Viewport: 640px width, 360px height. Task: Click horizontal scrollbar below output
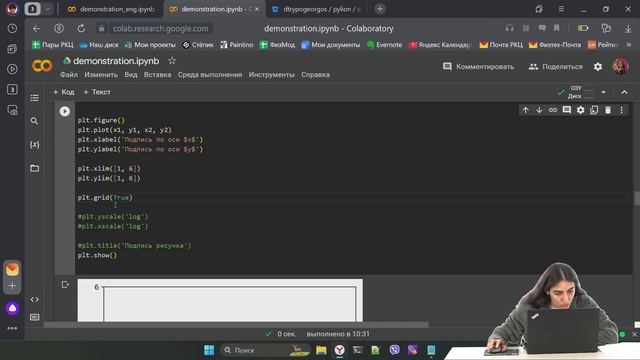[236, 325]
